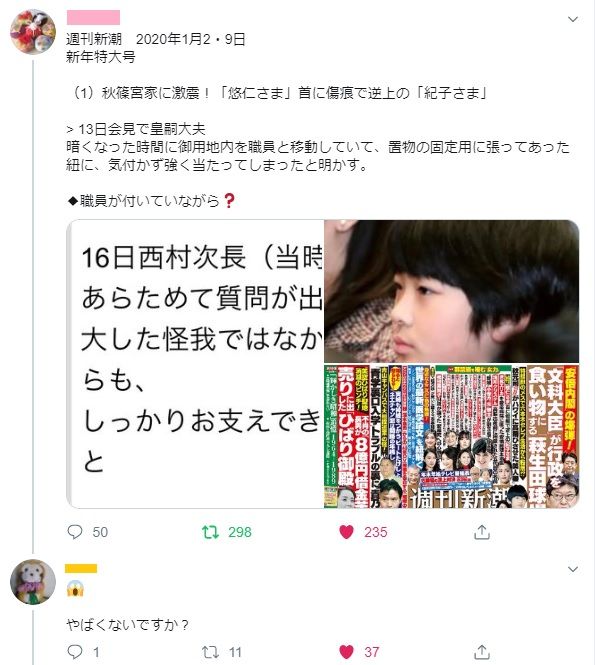The image size is (595, 665).
Task: Open the plush toy avatar of replier
Action: 33,582
